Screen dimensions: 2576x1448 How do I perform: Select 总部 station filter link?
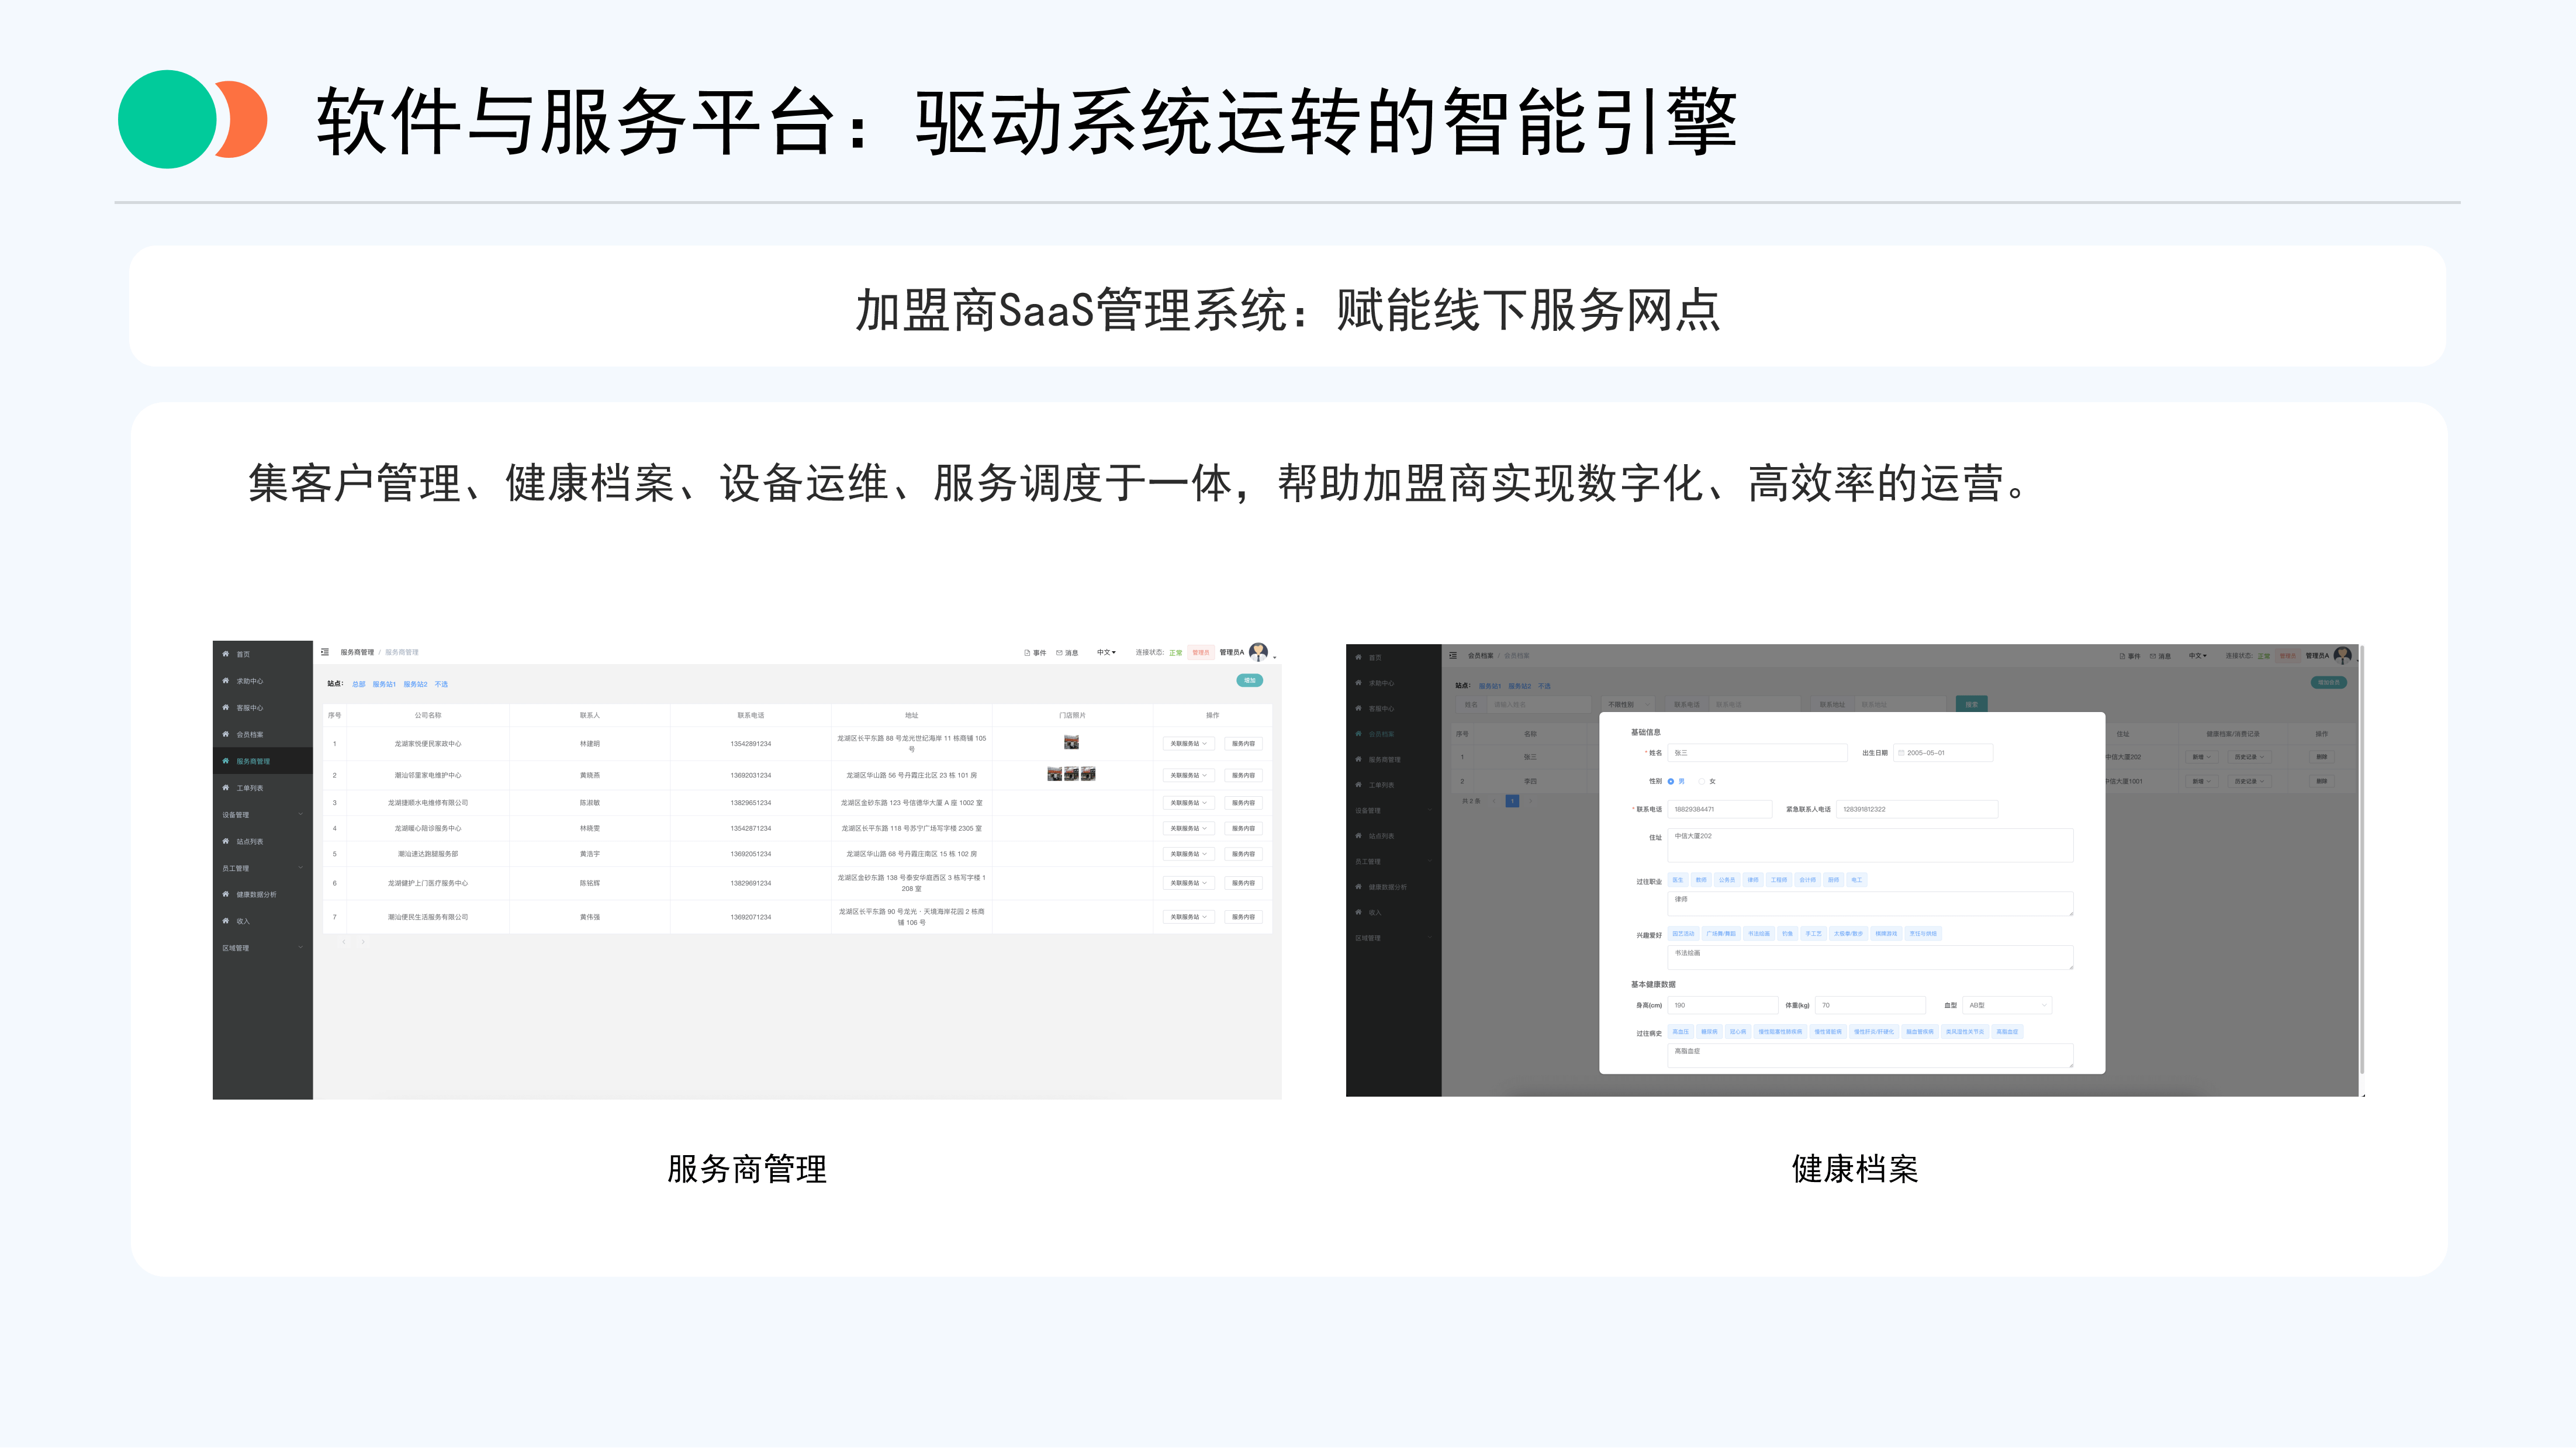coord(358,685)
